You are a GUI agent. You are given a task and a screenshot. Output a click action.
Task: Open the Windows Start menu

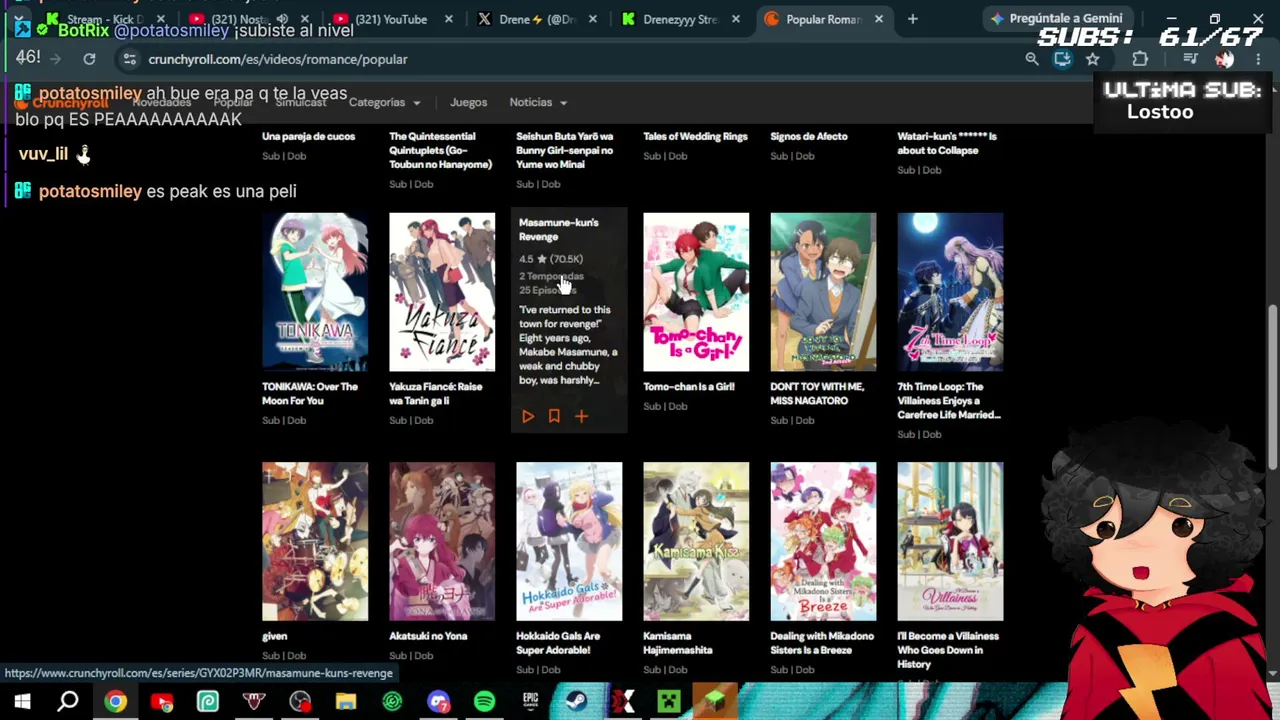pos(22,701)
